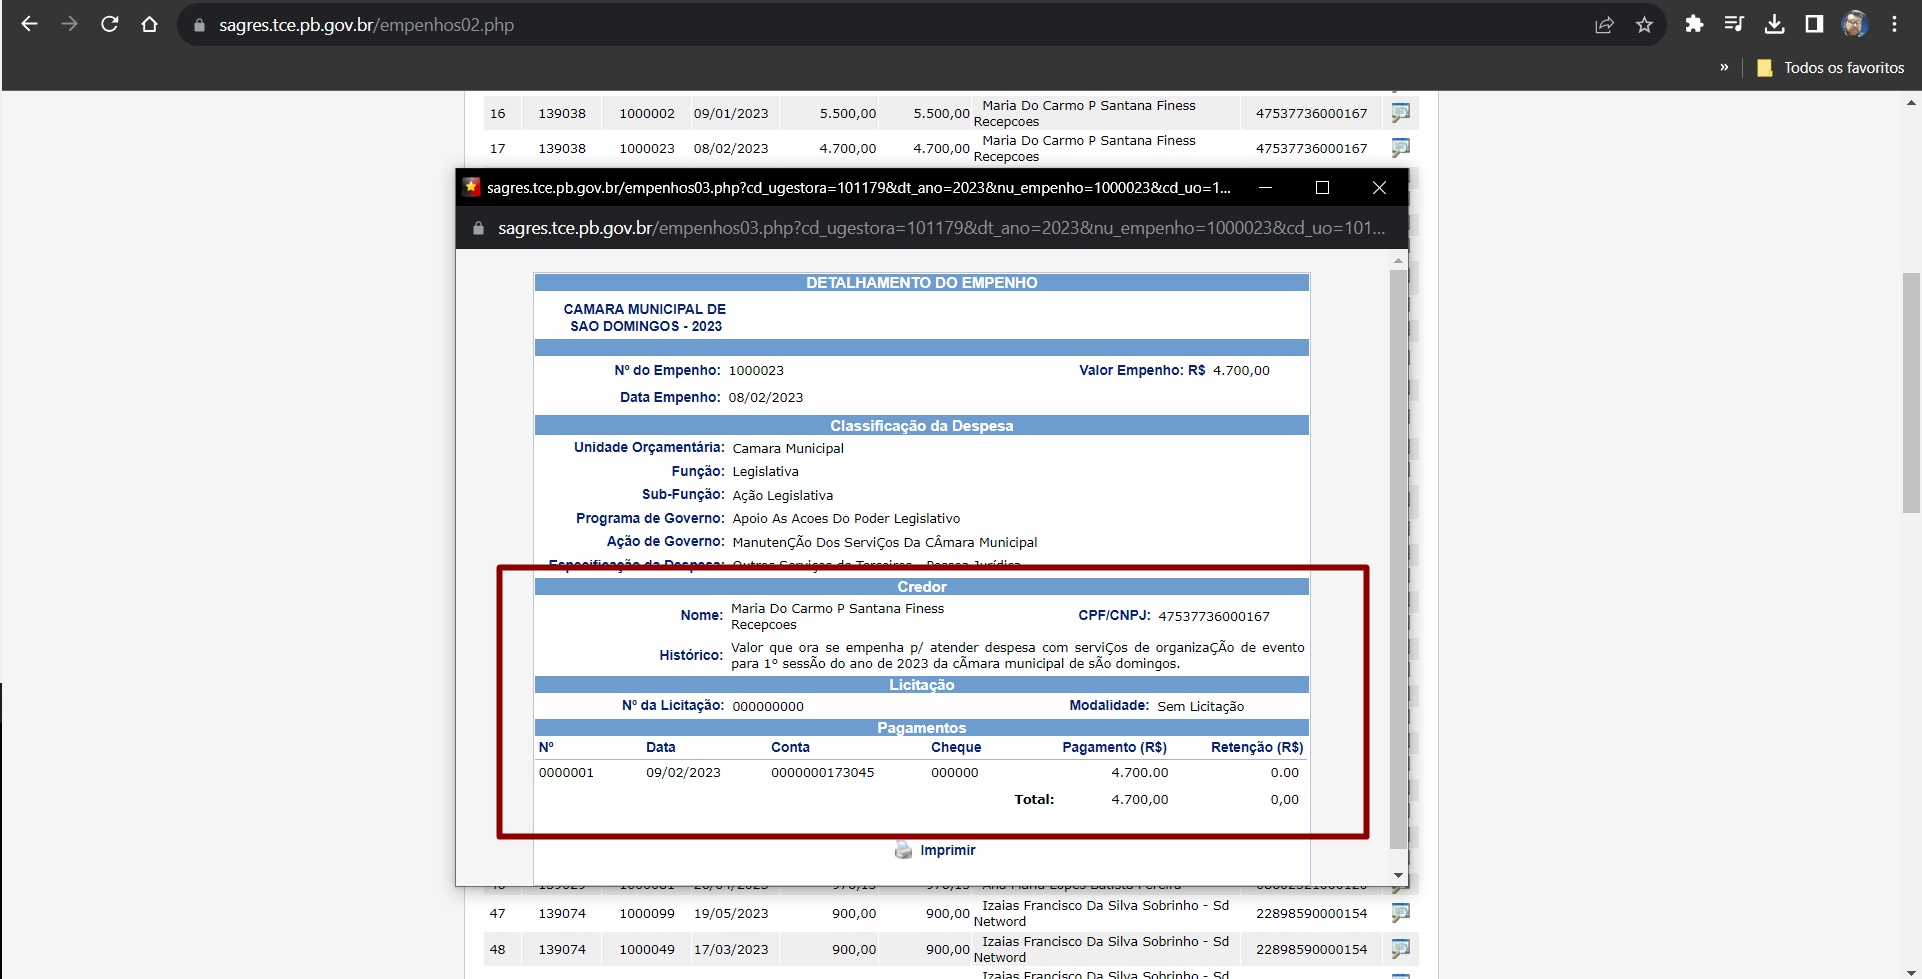The width and height of the screenshot is (1922, 979).
Task: Go to browser home page
Action: [150, 25]
